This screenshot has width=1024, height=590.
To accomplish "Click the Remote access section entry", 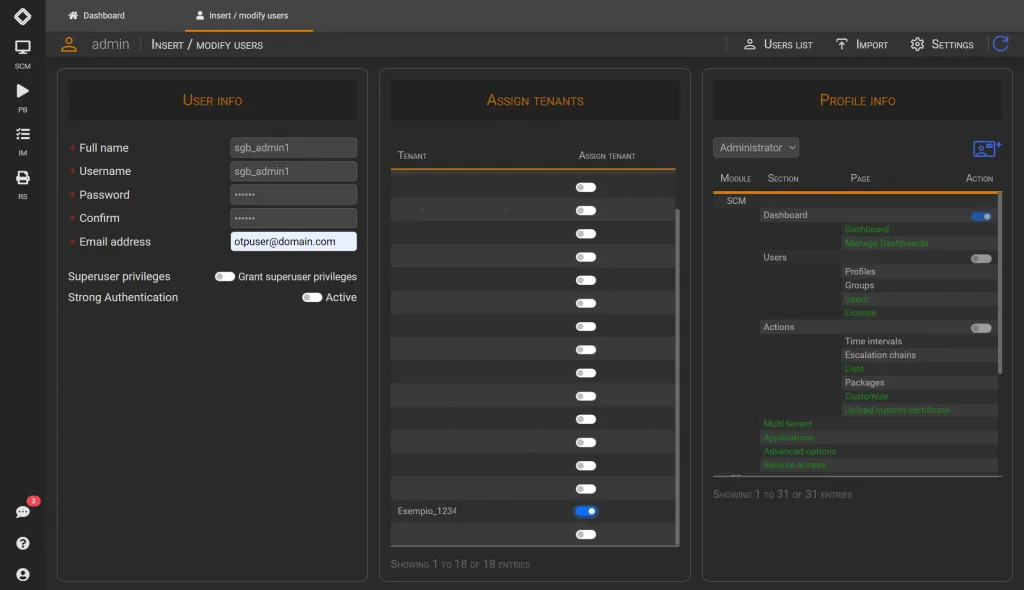I will [x=794, y=465].
